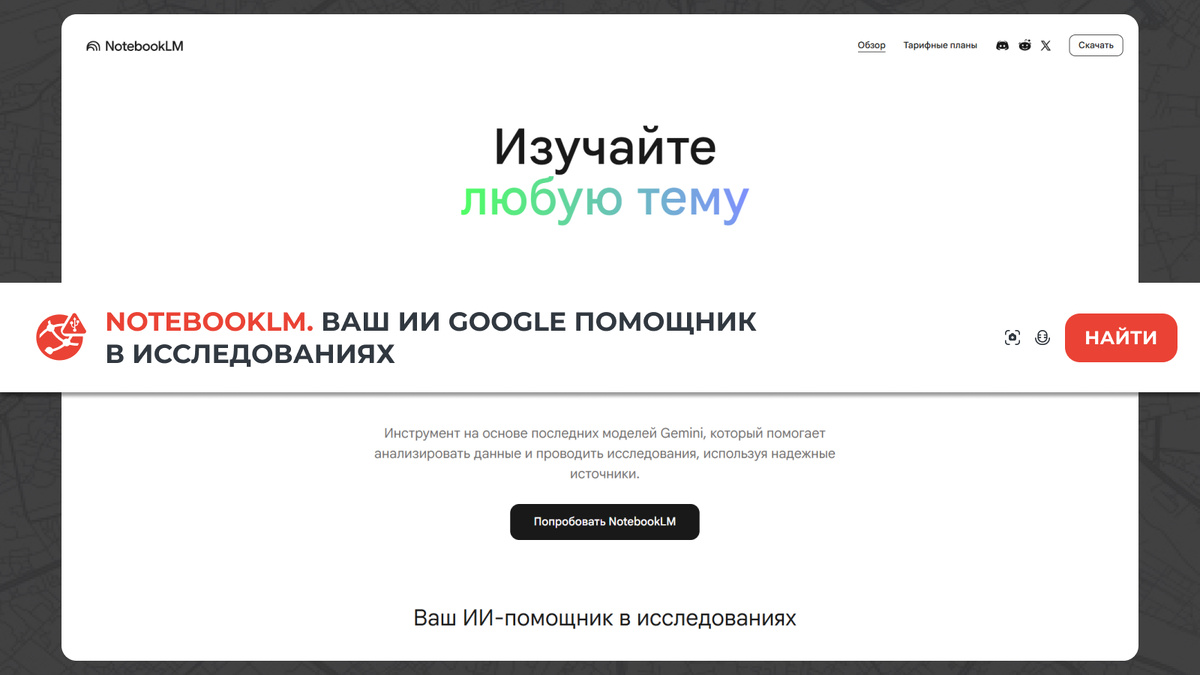The image size is (1200, 675).
Task: Click the Скачать button
Action: 1096,46
